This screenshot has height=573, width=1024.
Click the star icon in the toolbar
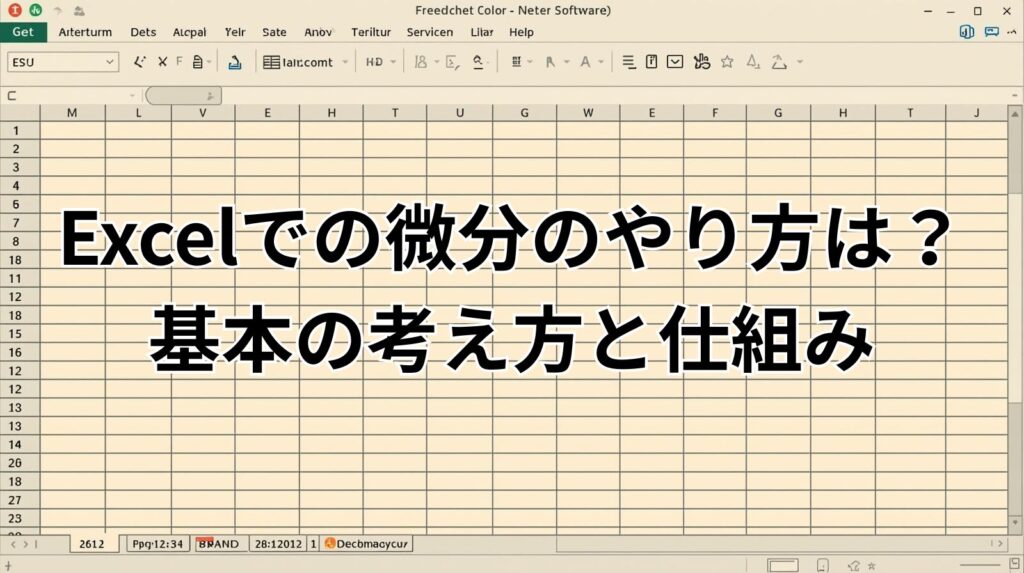pos(727,62)
